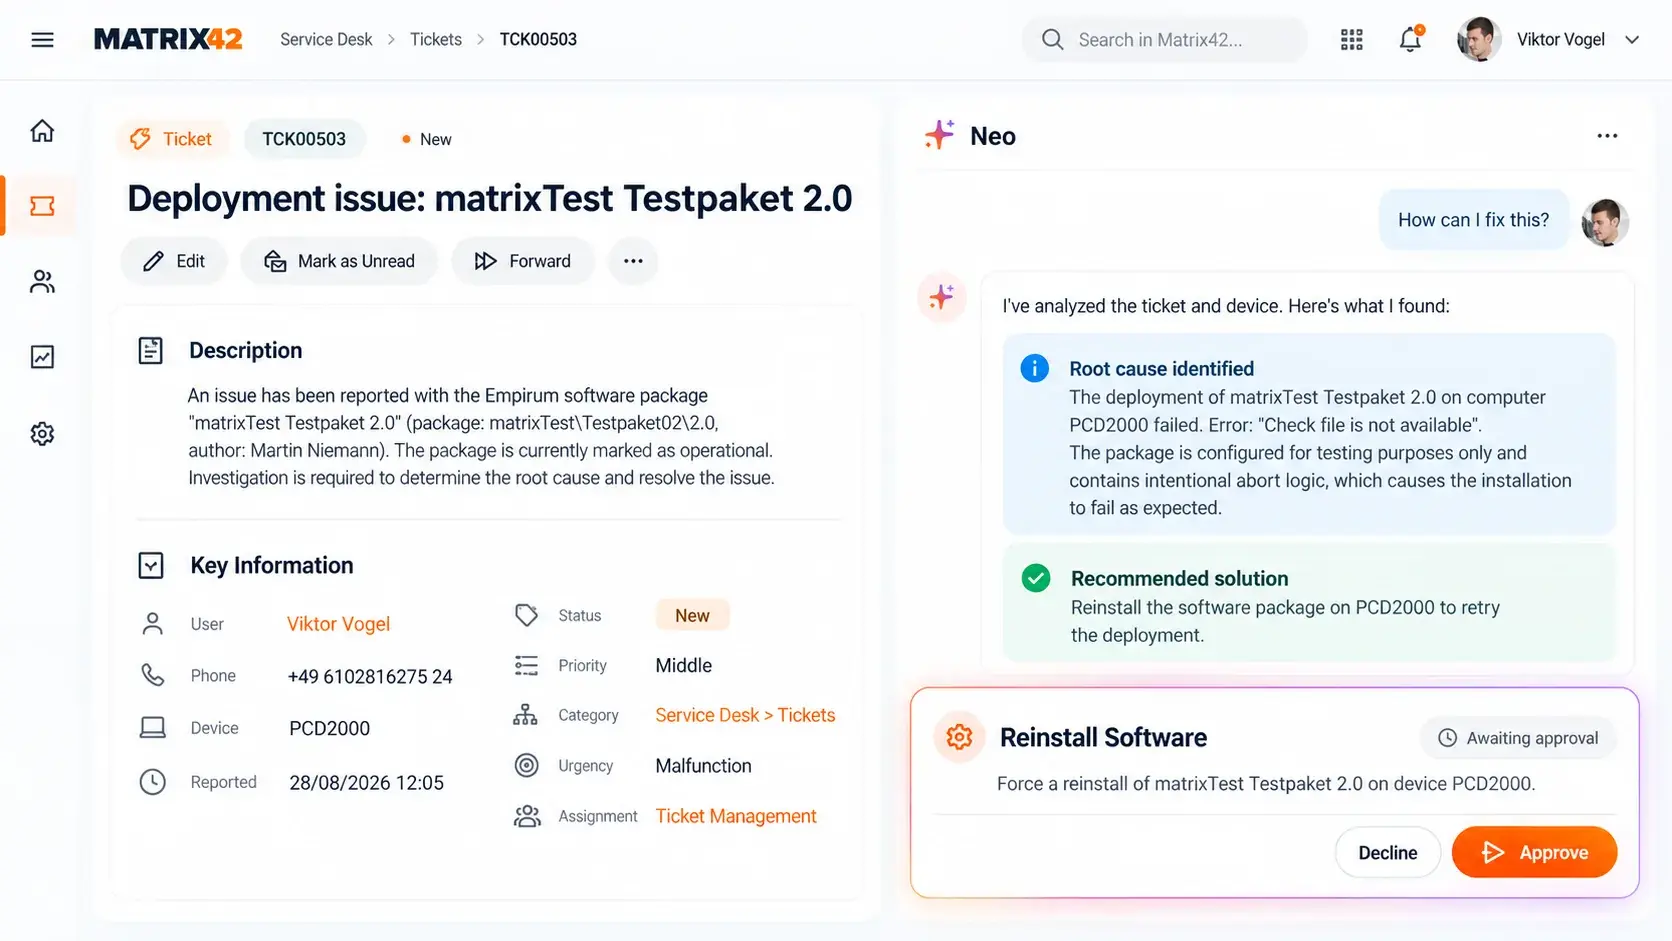Click the Awaiting approval status badge
Viewport: 1672px width, 941px height.
[1518, 738]
